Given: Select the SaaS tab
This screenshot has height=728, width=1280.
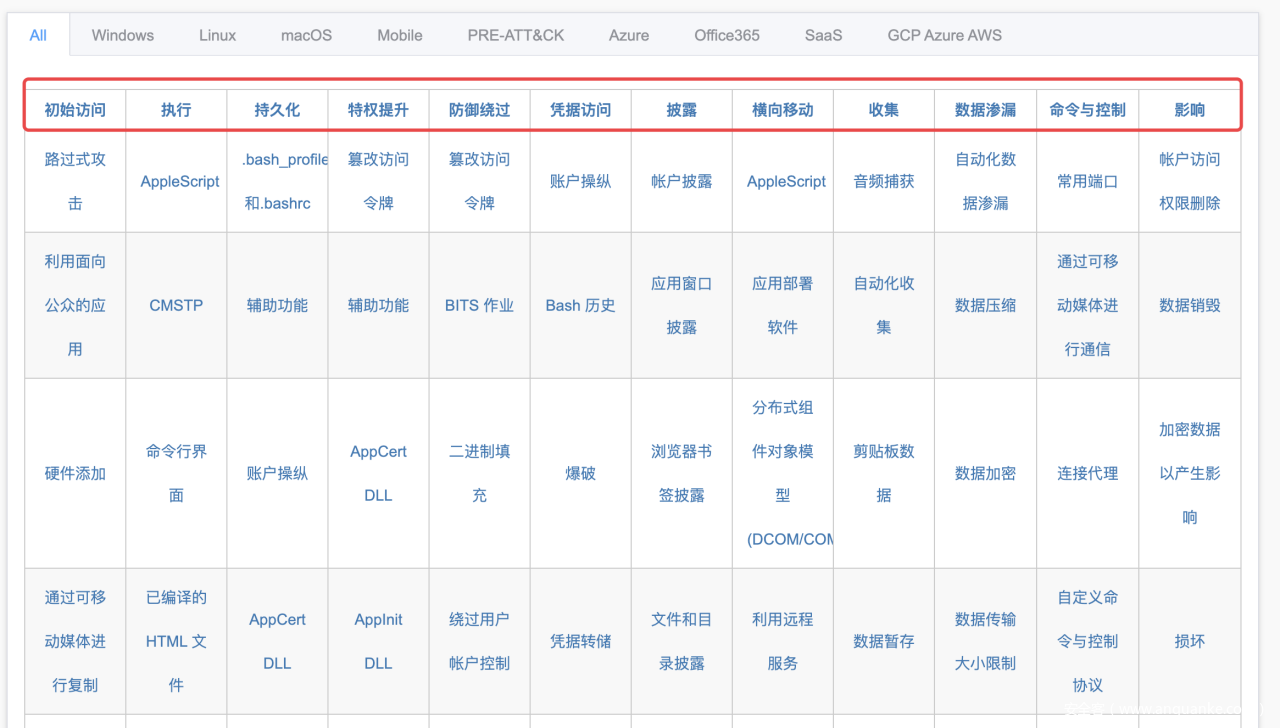Looking at the screenshot, I should [x=823, y=35].
